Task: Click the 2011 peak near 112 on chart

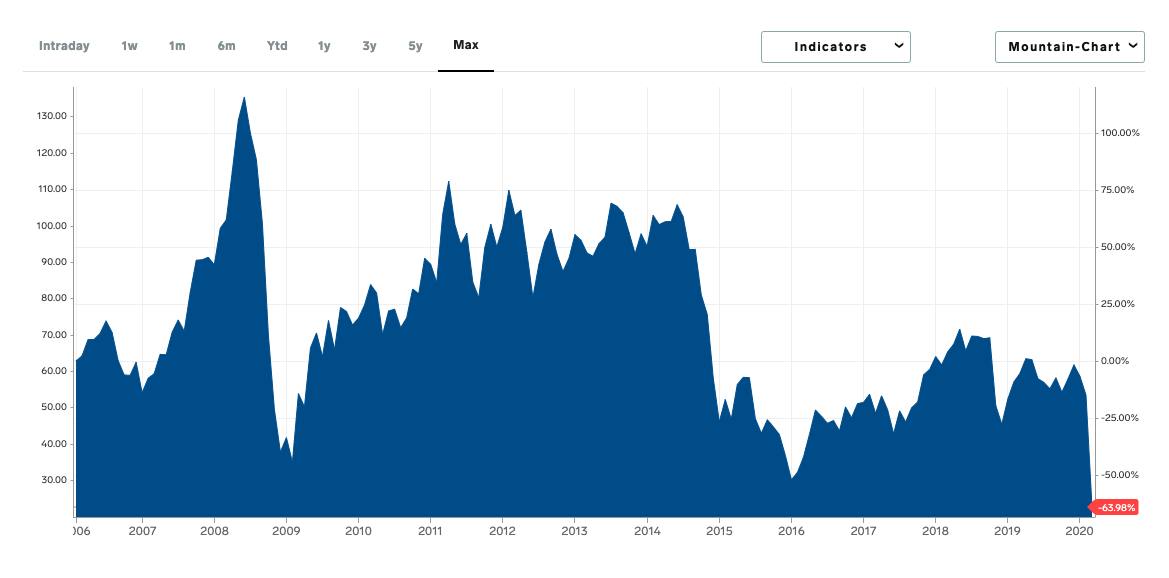Action: (x=449, y=182)
